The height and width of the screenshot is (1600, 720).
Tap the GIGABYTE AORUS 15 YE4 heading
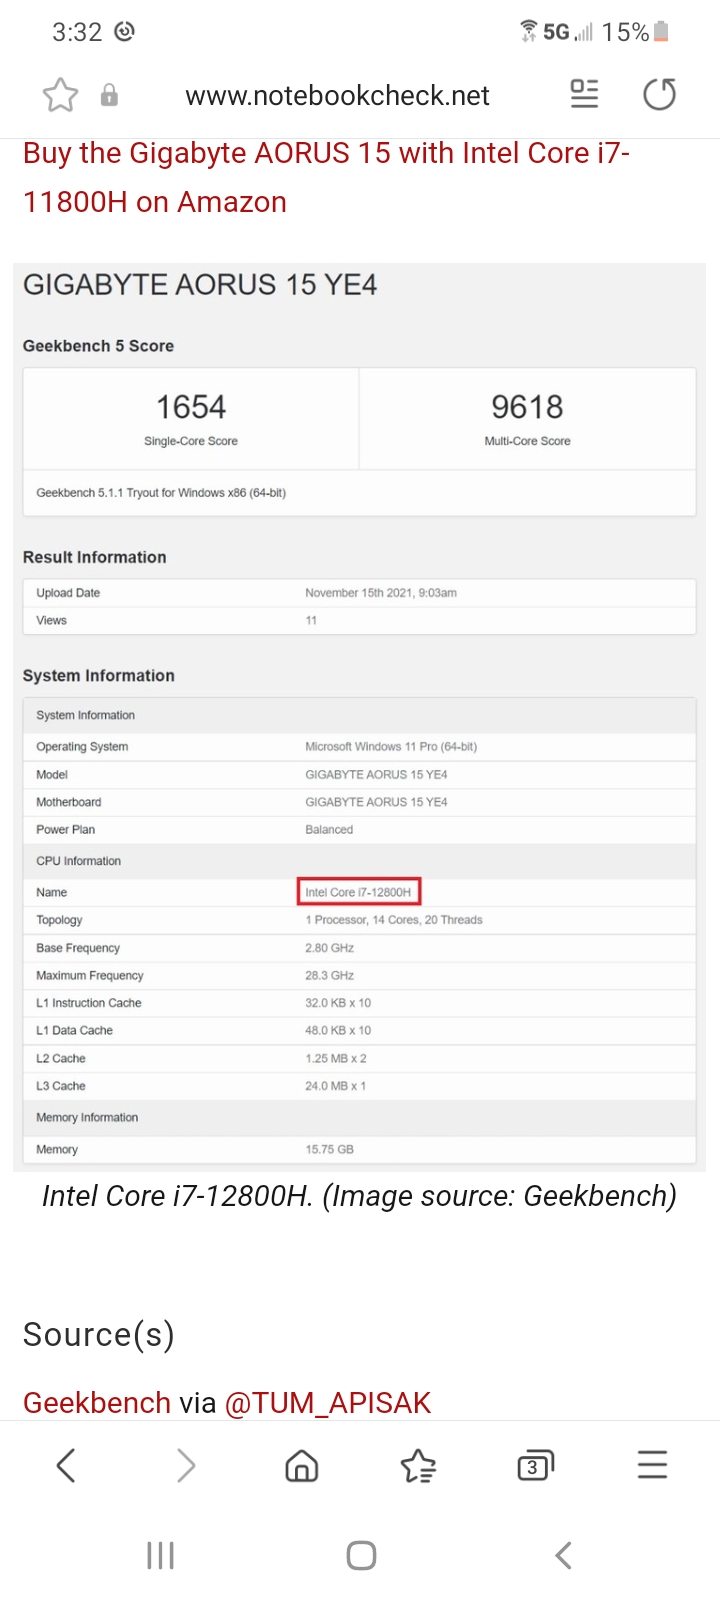point(200,285)
